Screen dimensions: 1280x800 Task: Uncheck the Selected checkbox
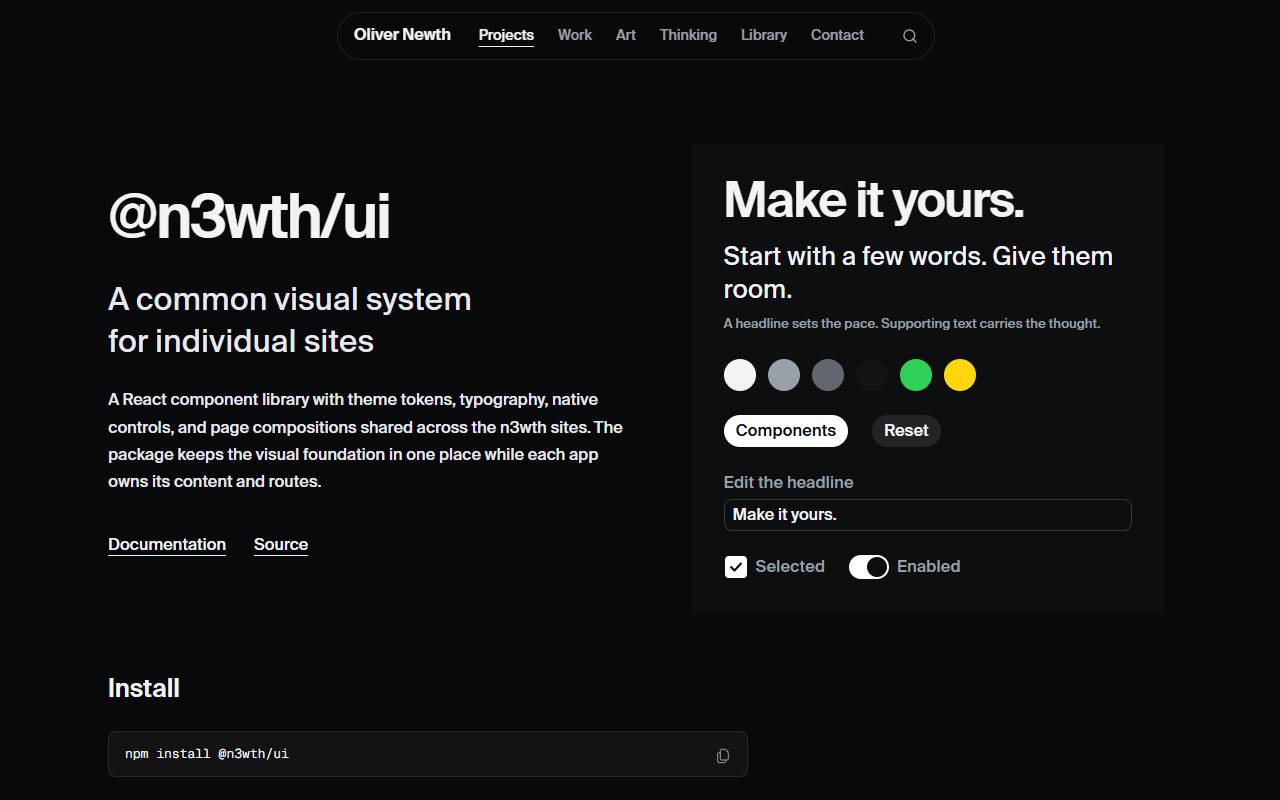(x=736, y=567)
